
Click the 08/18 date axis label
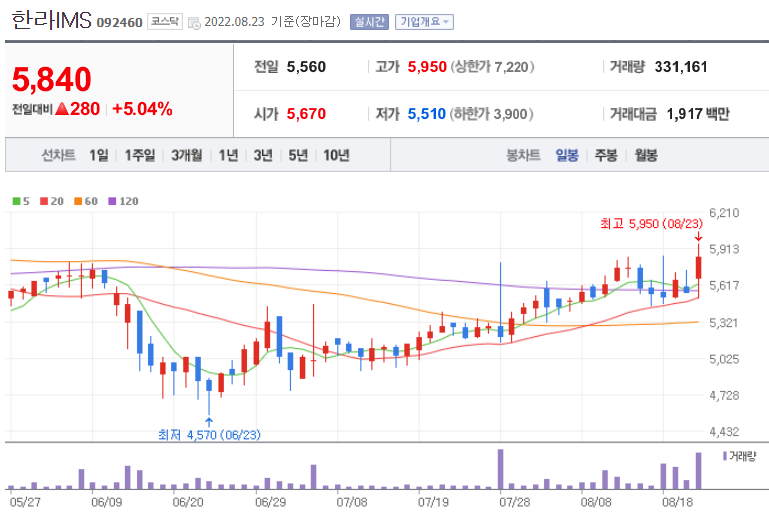(x=677, y=502)
